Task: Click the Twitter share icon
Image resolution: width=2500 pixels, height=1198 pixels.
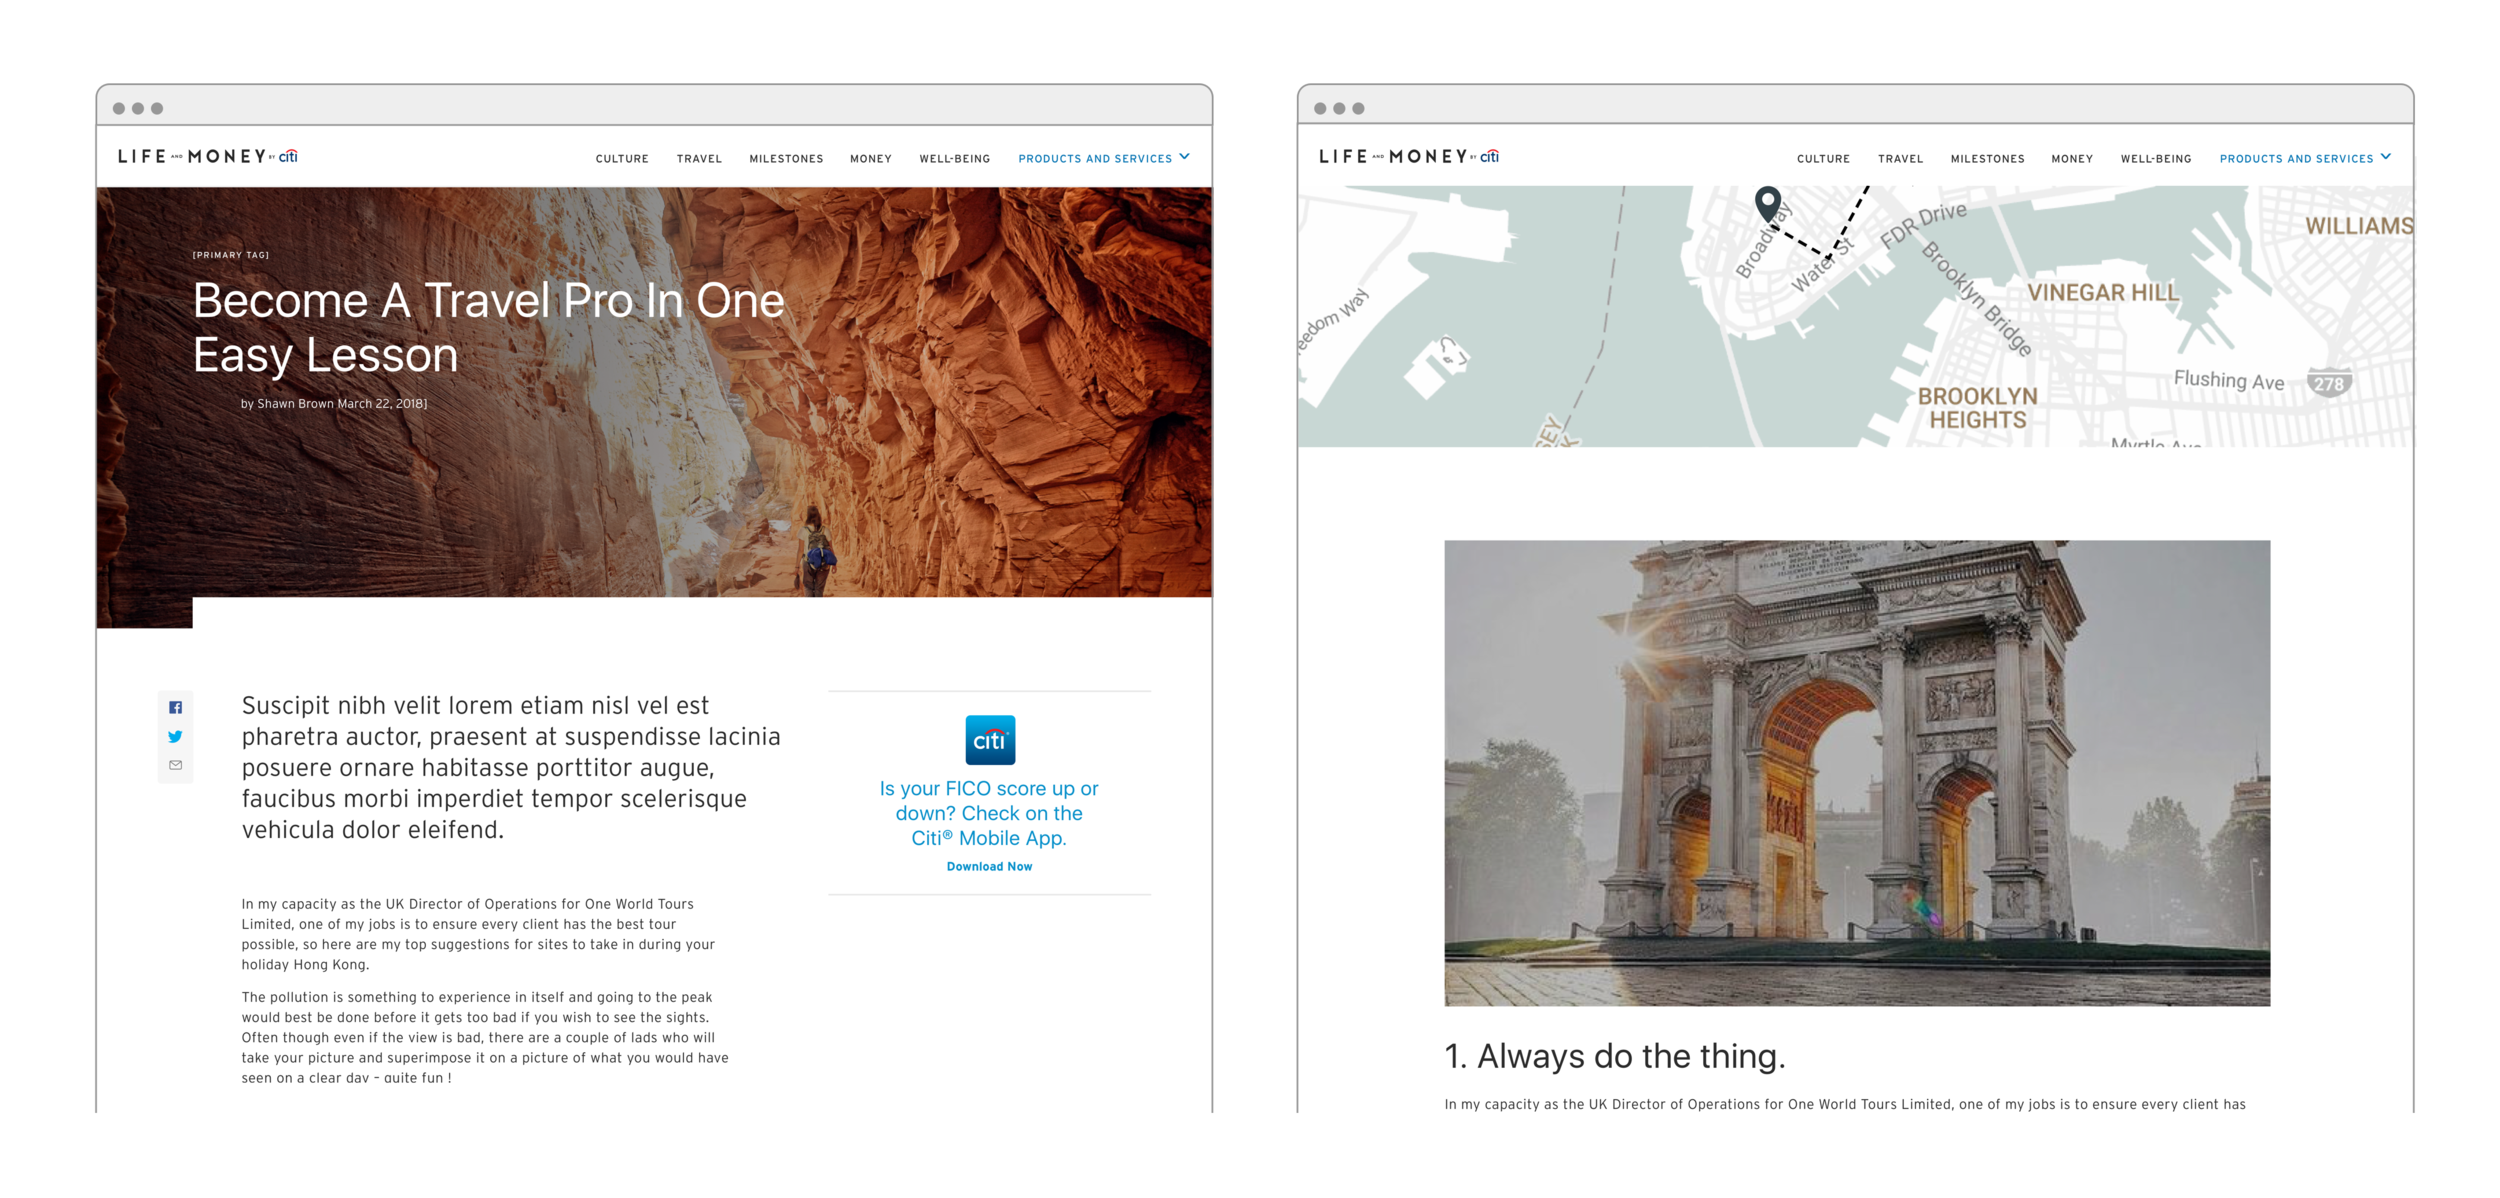Action: coord(176,737)
